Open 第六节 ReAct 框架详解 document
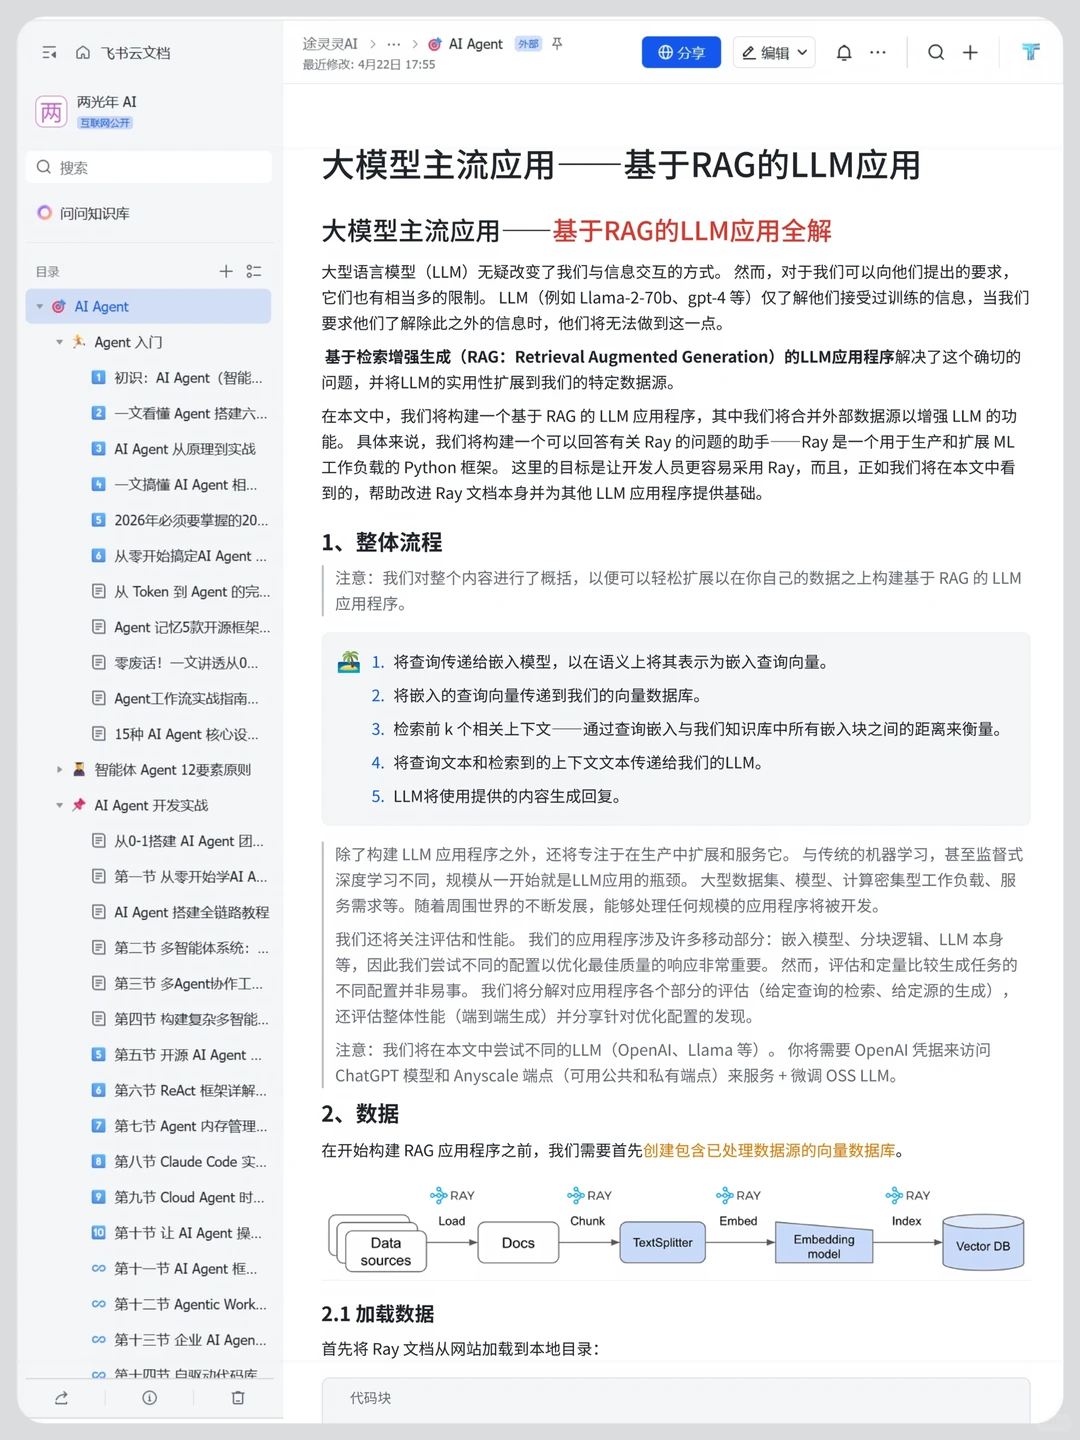1080x1440 pixels. [180, 1090]
